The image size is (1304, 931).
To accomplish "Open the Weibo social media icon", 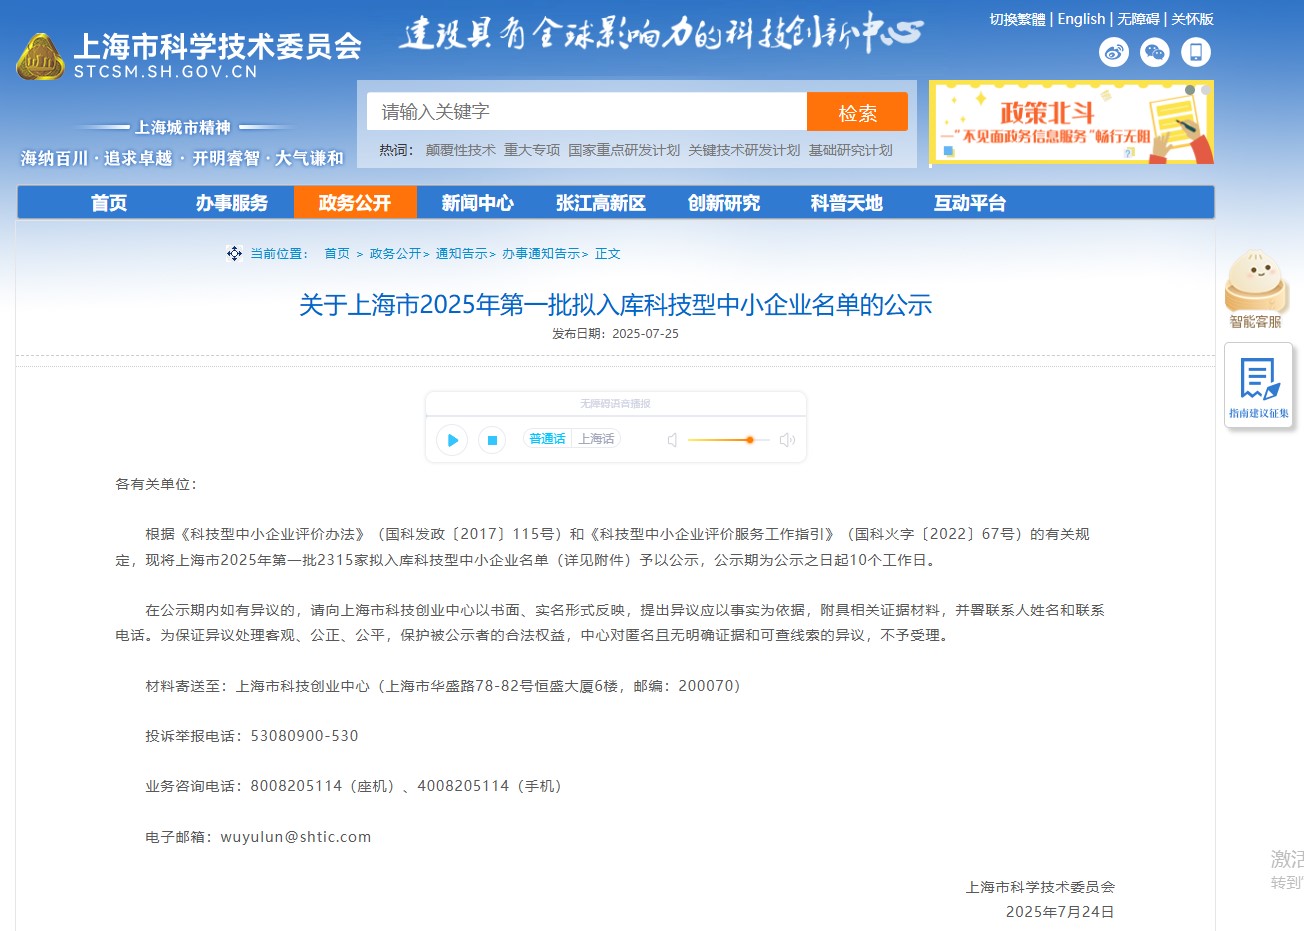I will click(1113, 52).
